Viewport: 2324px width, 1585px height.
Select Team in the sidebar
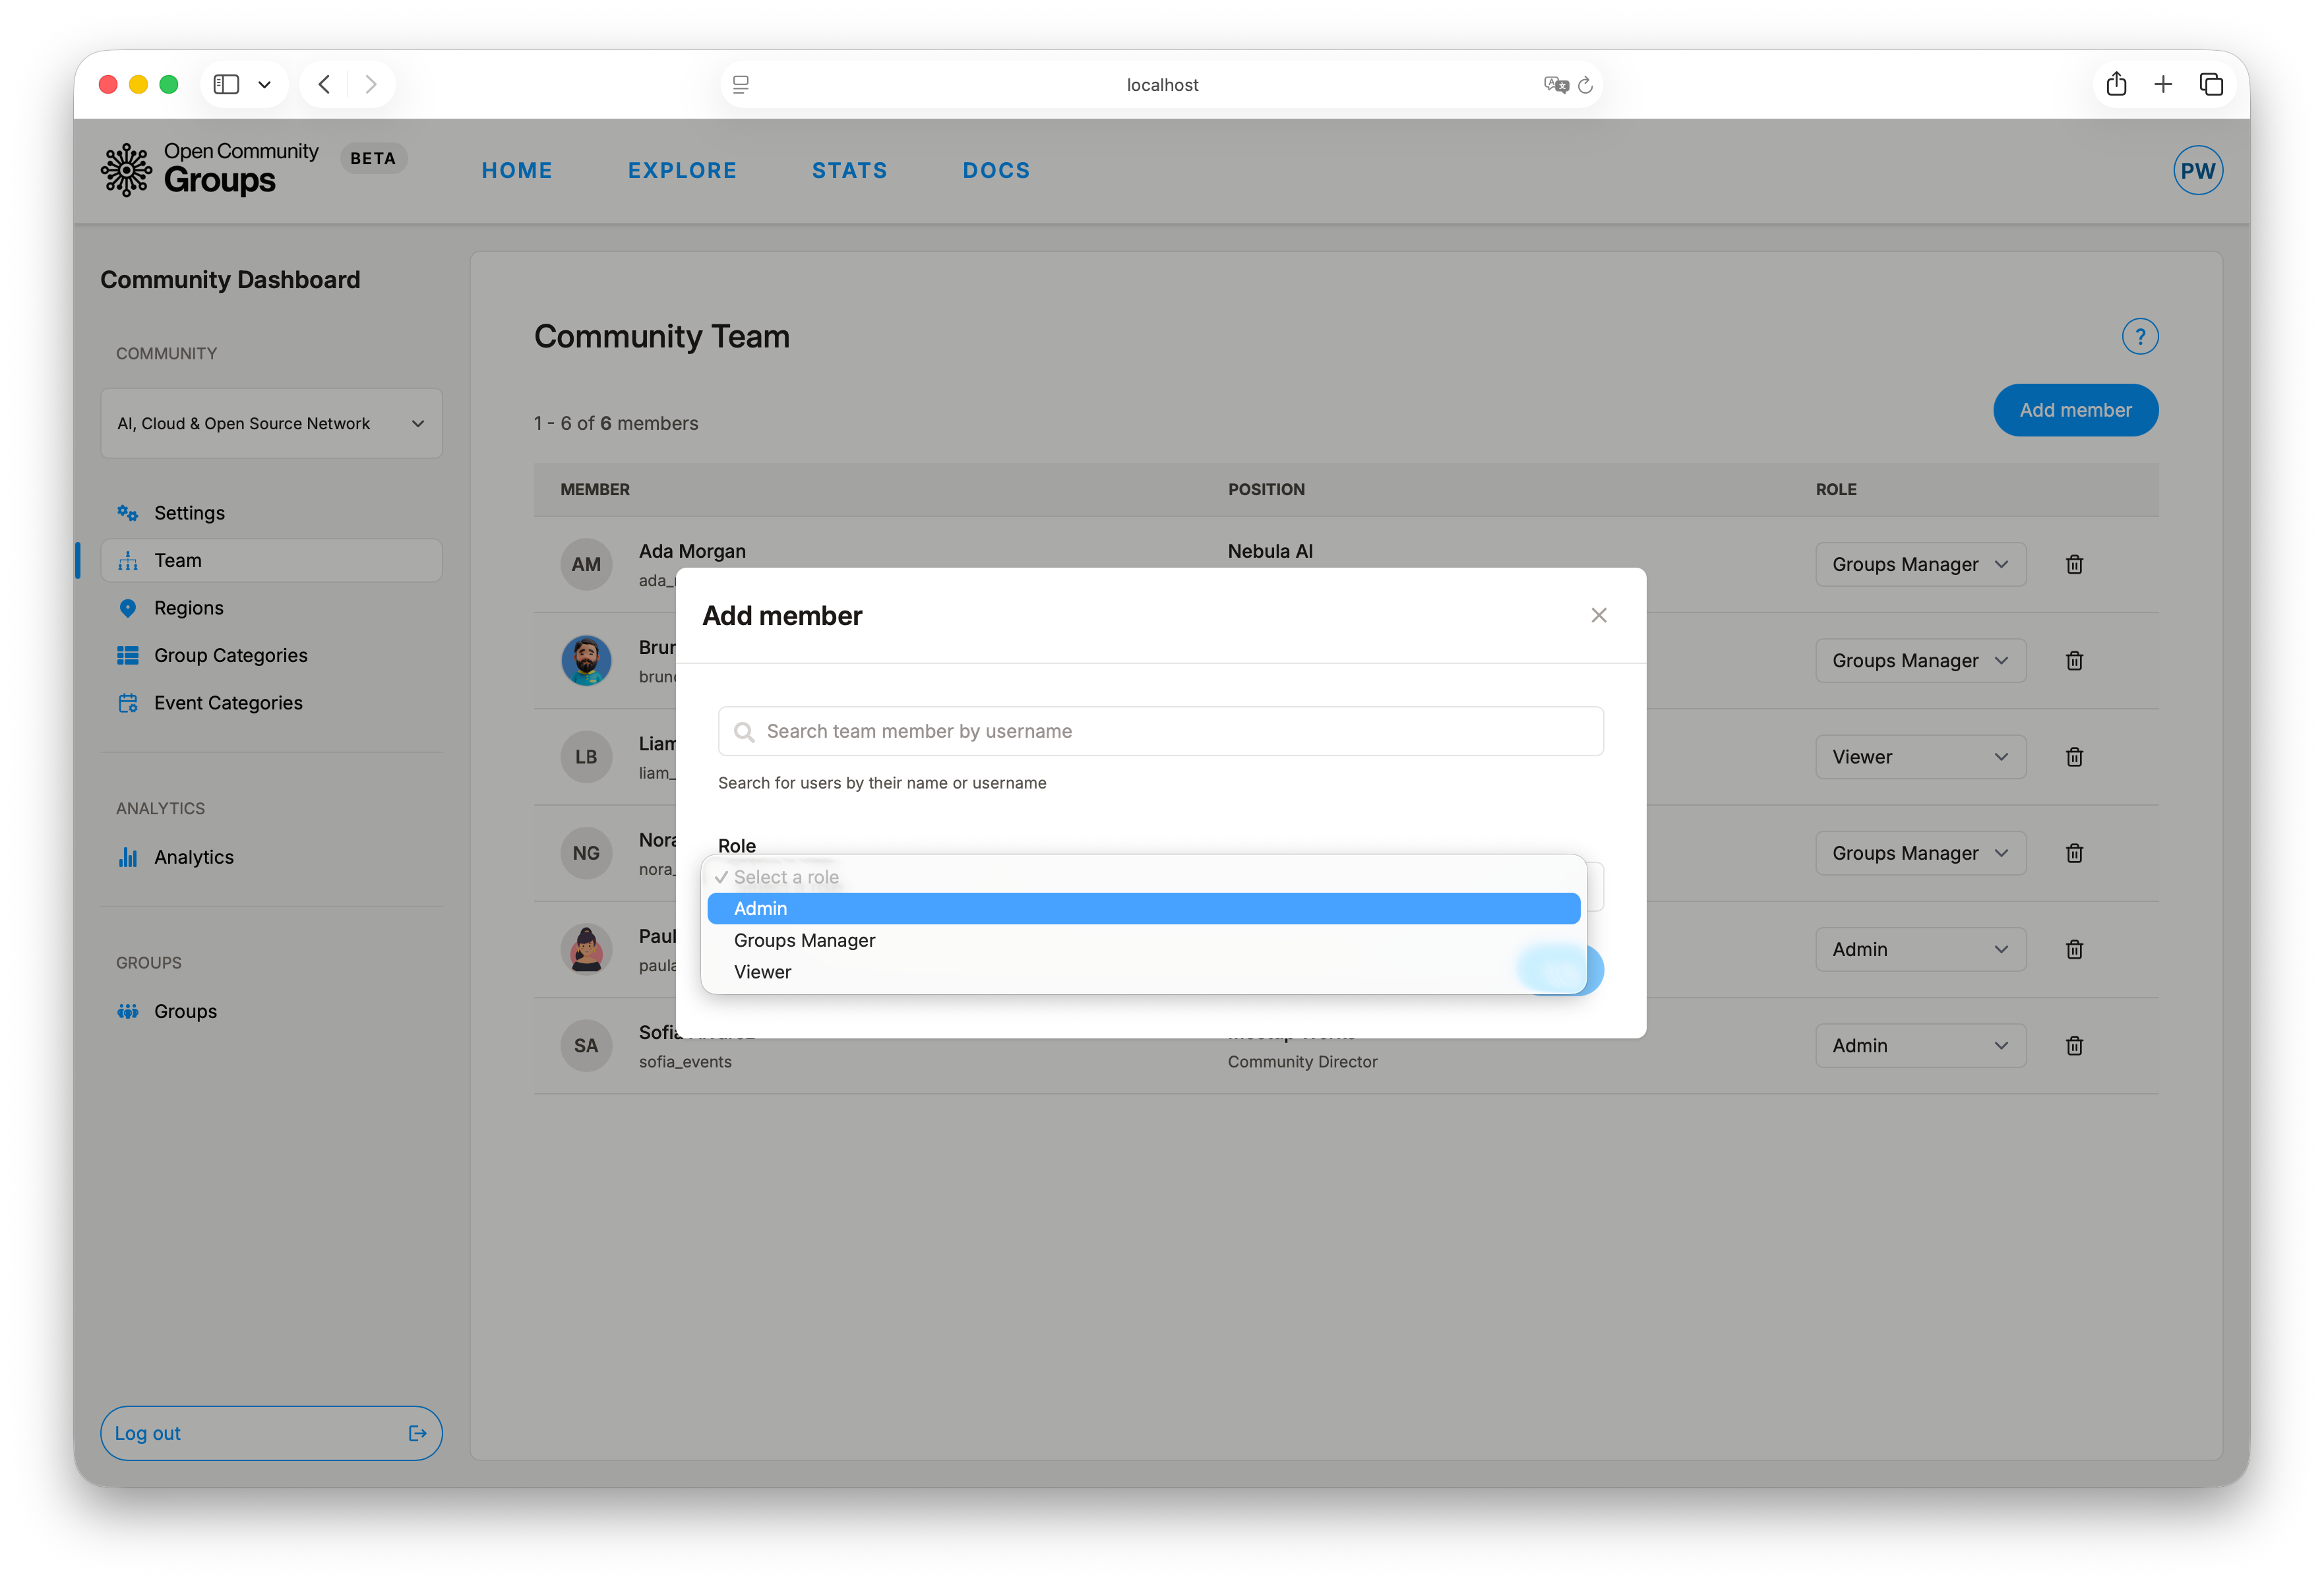pyautogui.click(x=271, y=561)
